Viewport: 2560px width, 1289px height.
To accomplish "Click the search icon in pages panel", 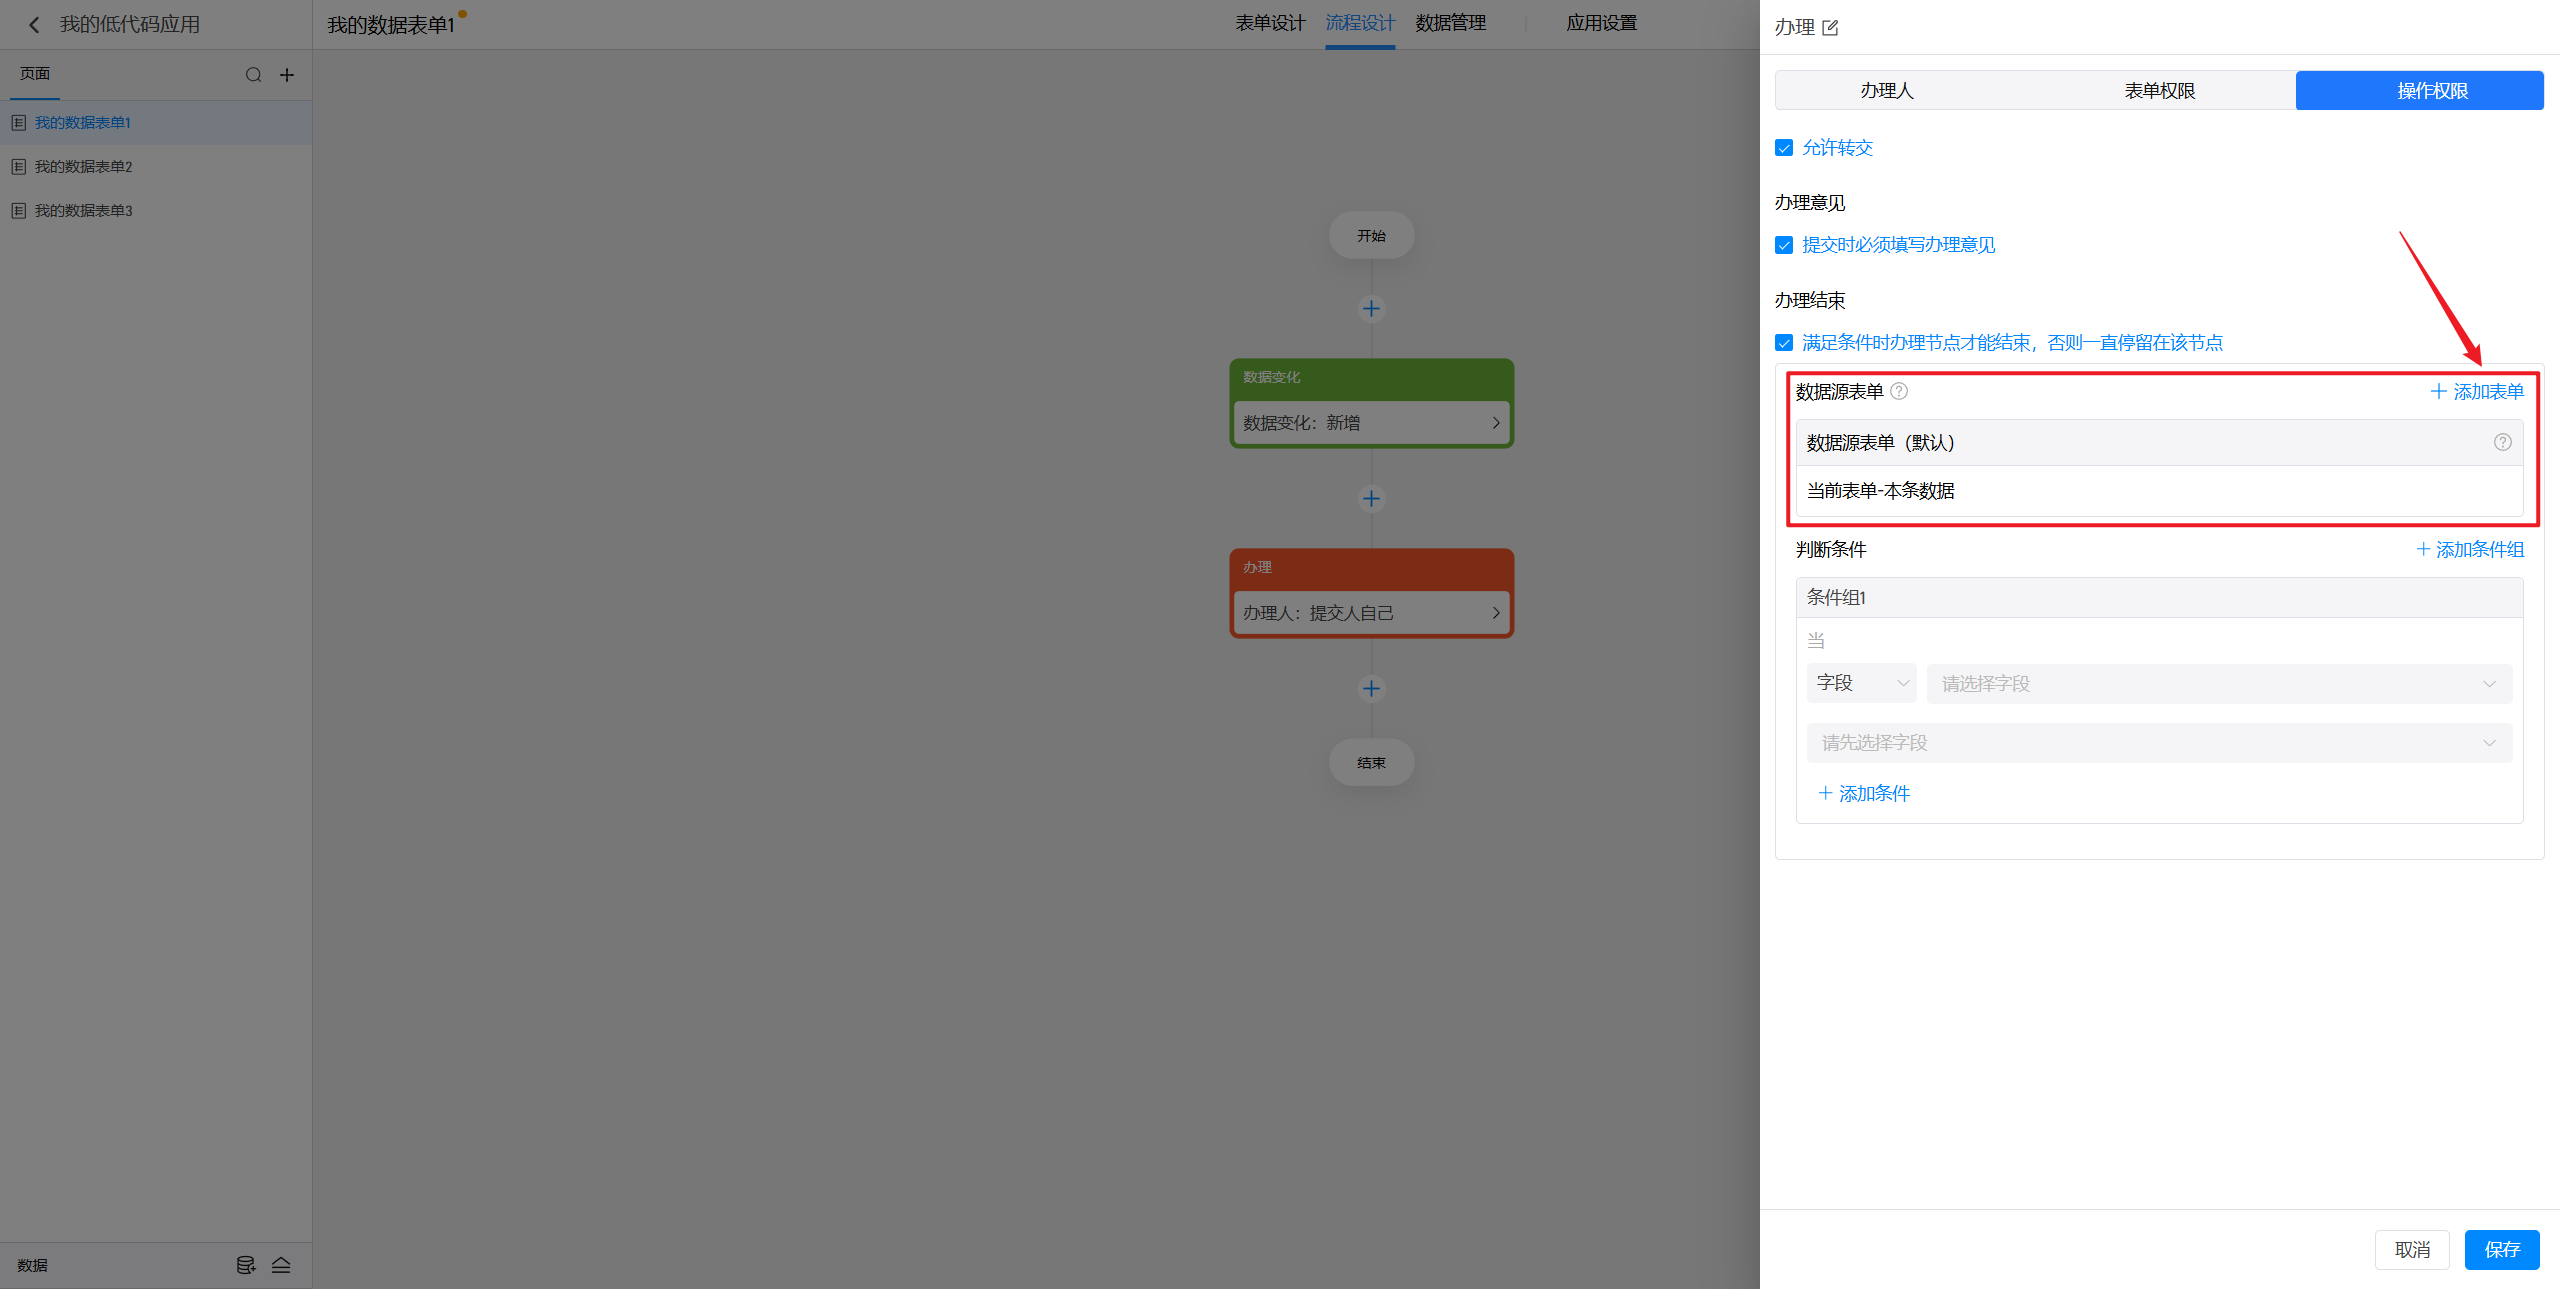I will tap(254, 75).
